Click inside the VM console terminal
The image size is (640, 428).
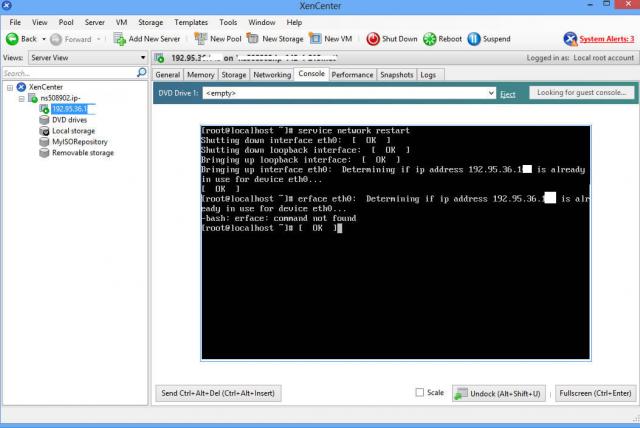[x=396, y=243]
